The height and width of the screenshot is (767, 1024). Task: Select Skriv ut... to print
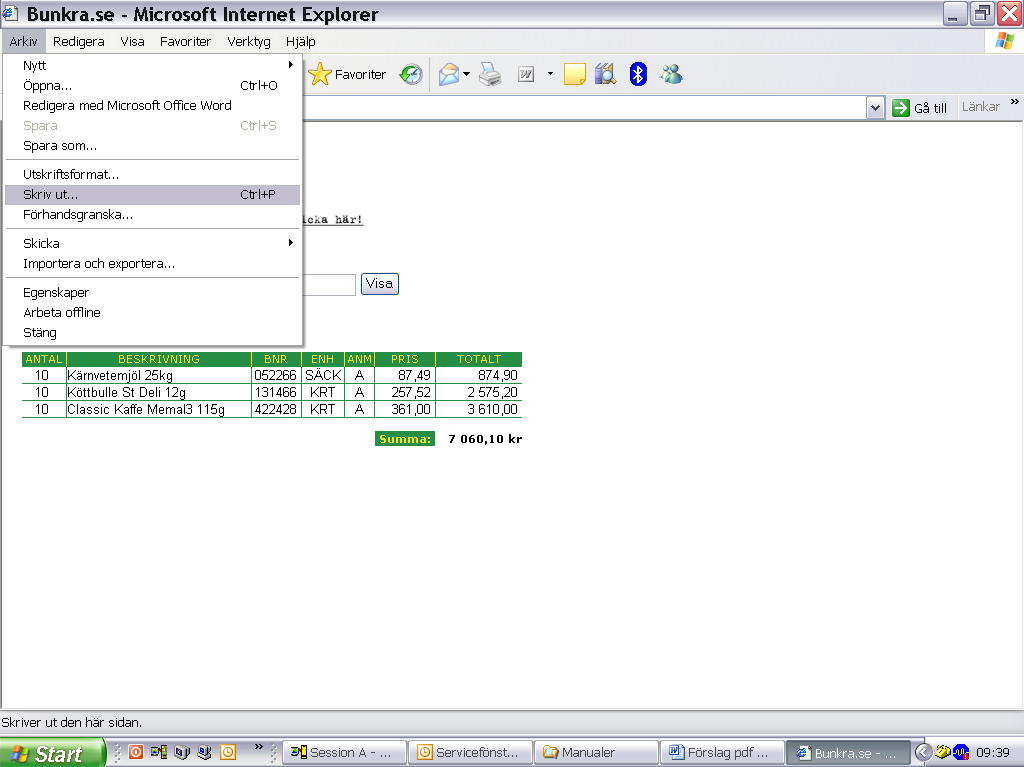tap(152, 195)
